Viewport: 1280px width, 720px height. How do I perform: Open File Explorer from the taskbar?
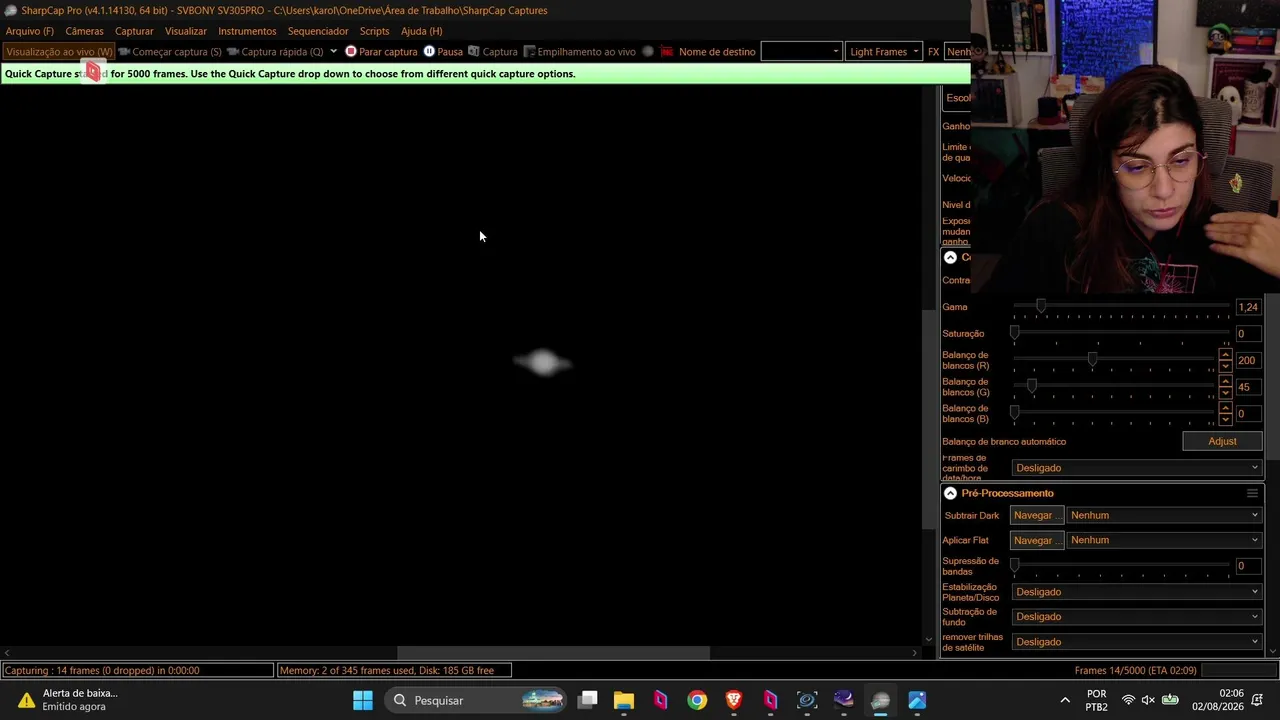tap(624, 700)
